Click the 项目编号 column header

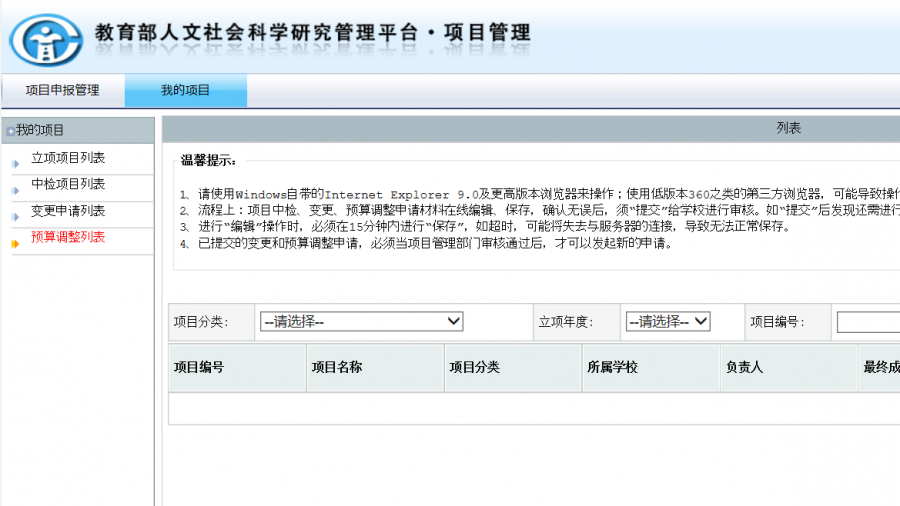coord(237,368)
